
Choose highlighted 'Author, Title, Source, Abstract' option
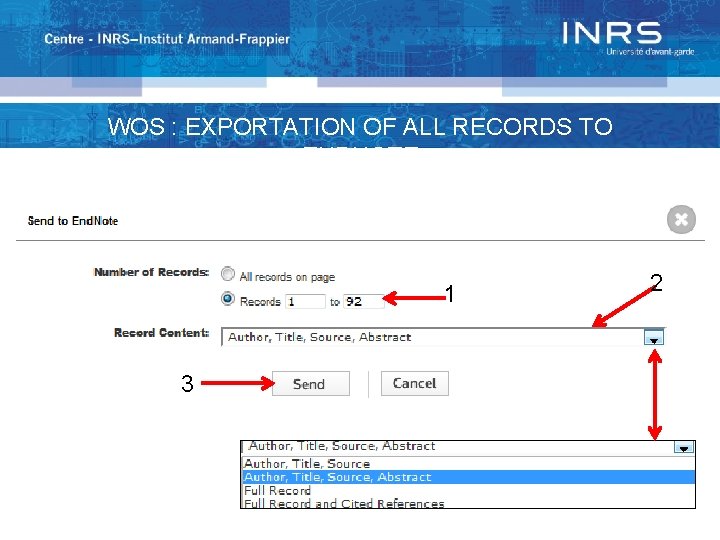point(468,477)
